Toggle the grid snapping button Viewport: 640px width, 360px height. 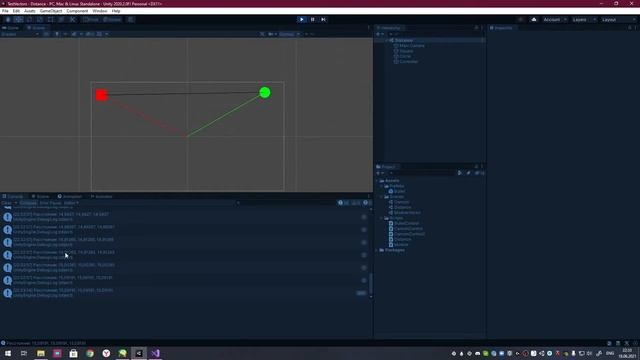[131, 19]
